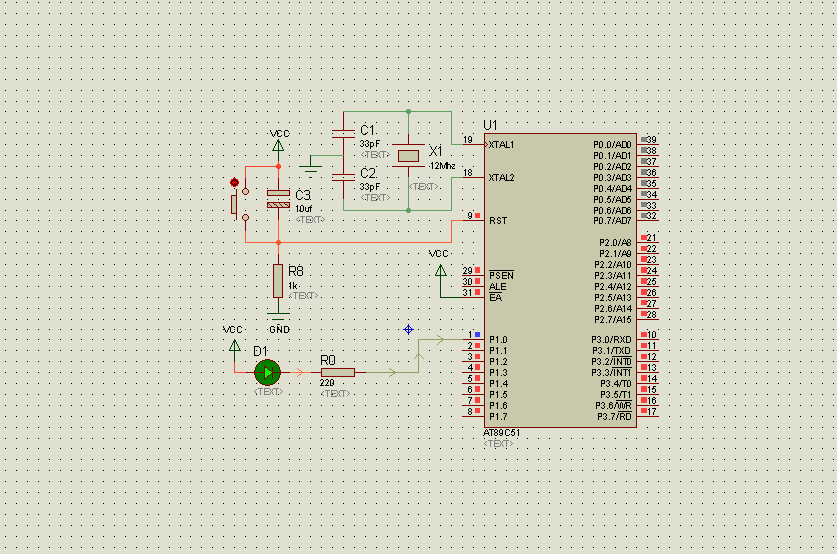Select the C3 electrolytic capacitor symbol
The width and height of the screenshot is (837, 554).
278,199
